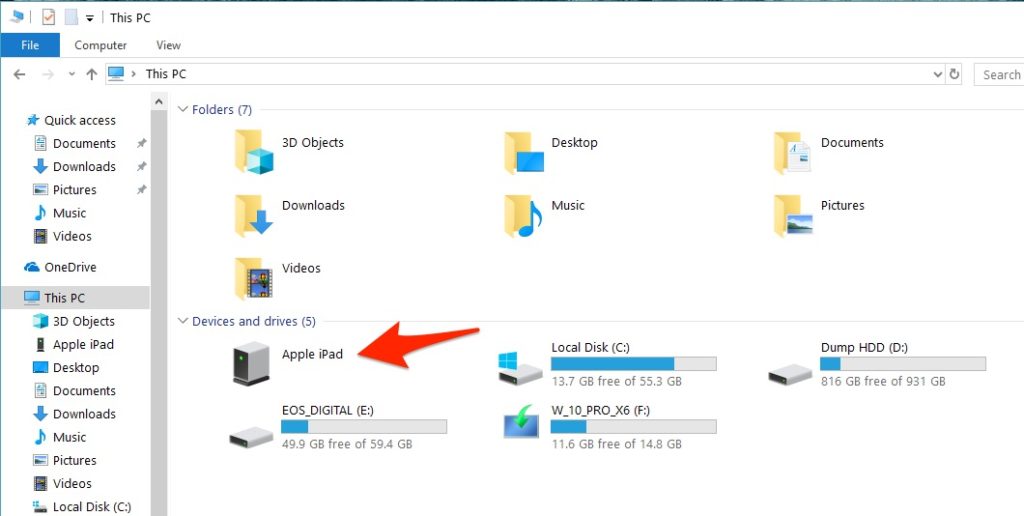
Task: Open the recent locations dropdown arrow
Action: coord(71,74)
